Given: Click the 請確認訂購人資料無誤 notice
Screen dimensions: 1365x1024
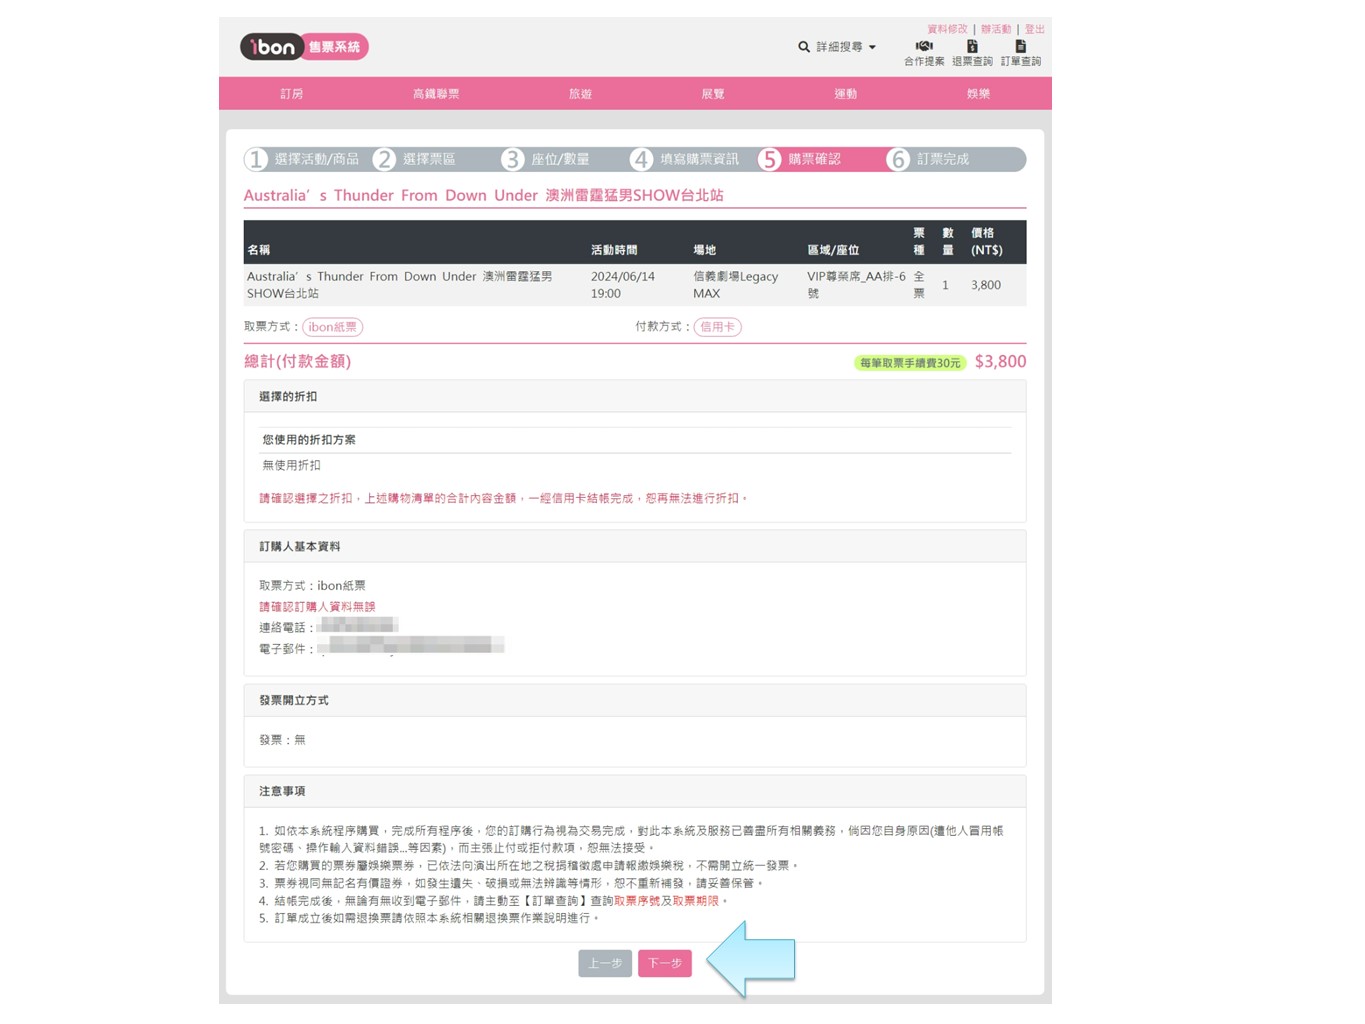Looking at the screenshot, I should click(x=317, y=607).
